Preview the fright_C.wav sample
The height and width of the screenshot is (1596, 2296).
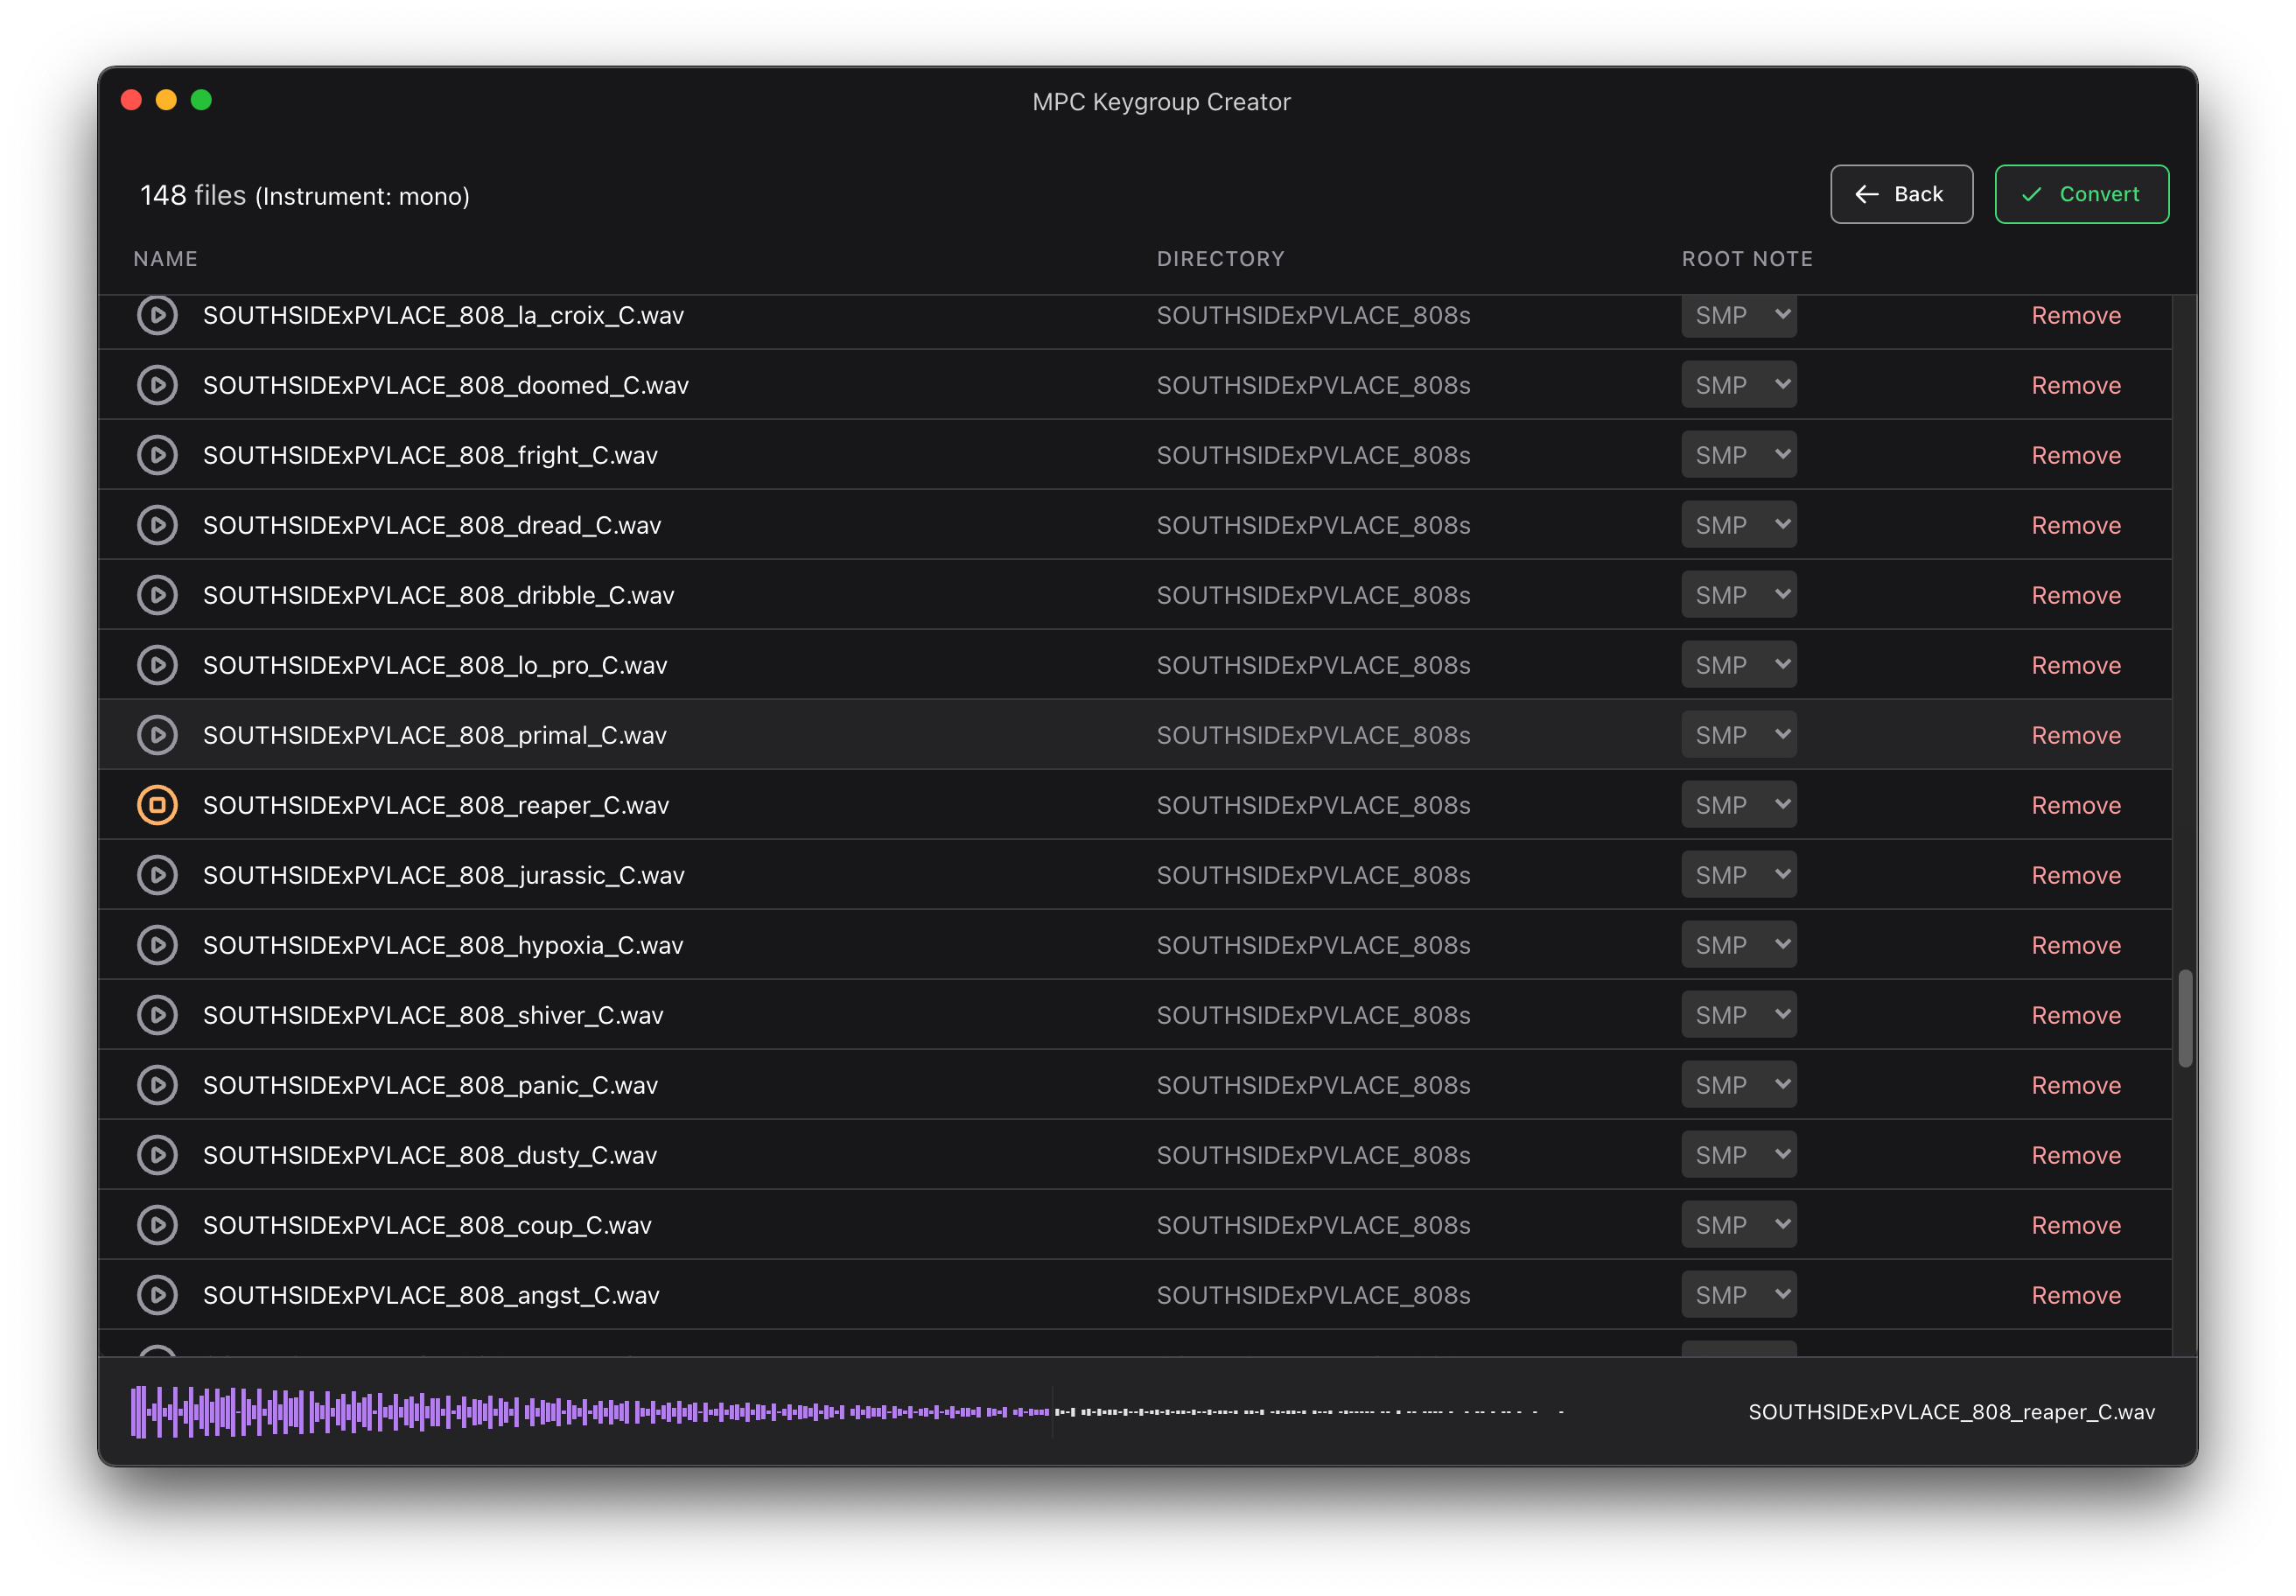(157, 455)
